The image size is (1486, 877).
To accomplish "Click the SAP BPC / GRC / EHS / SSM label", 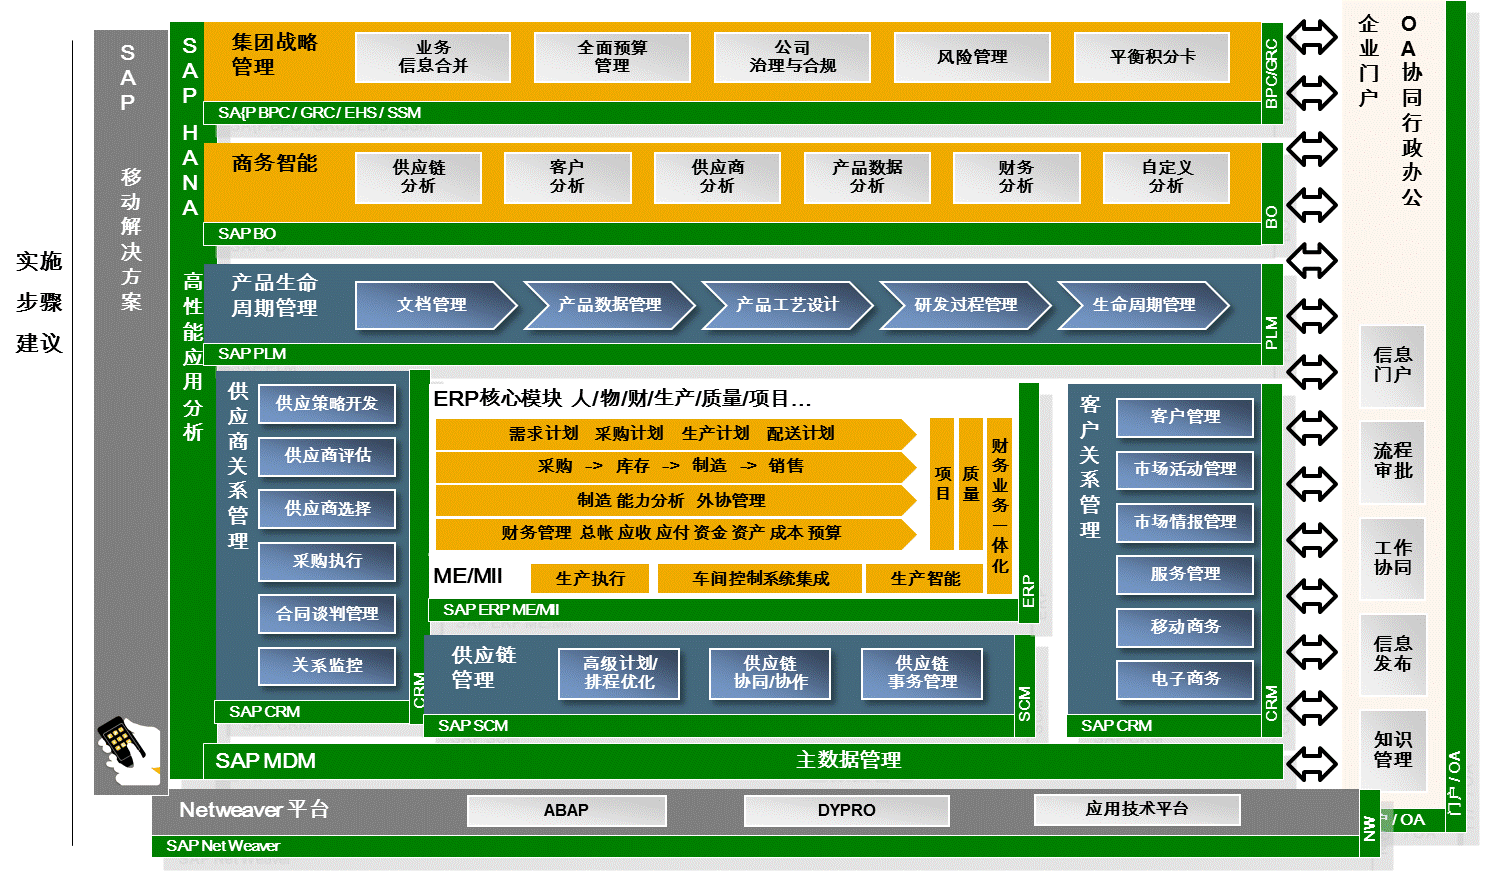I will 320,113.
